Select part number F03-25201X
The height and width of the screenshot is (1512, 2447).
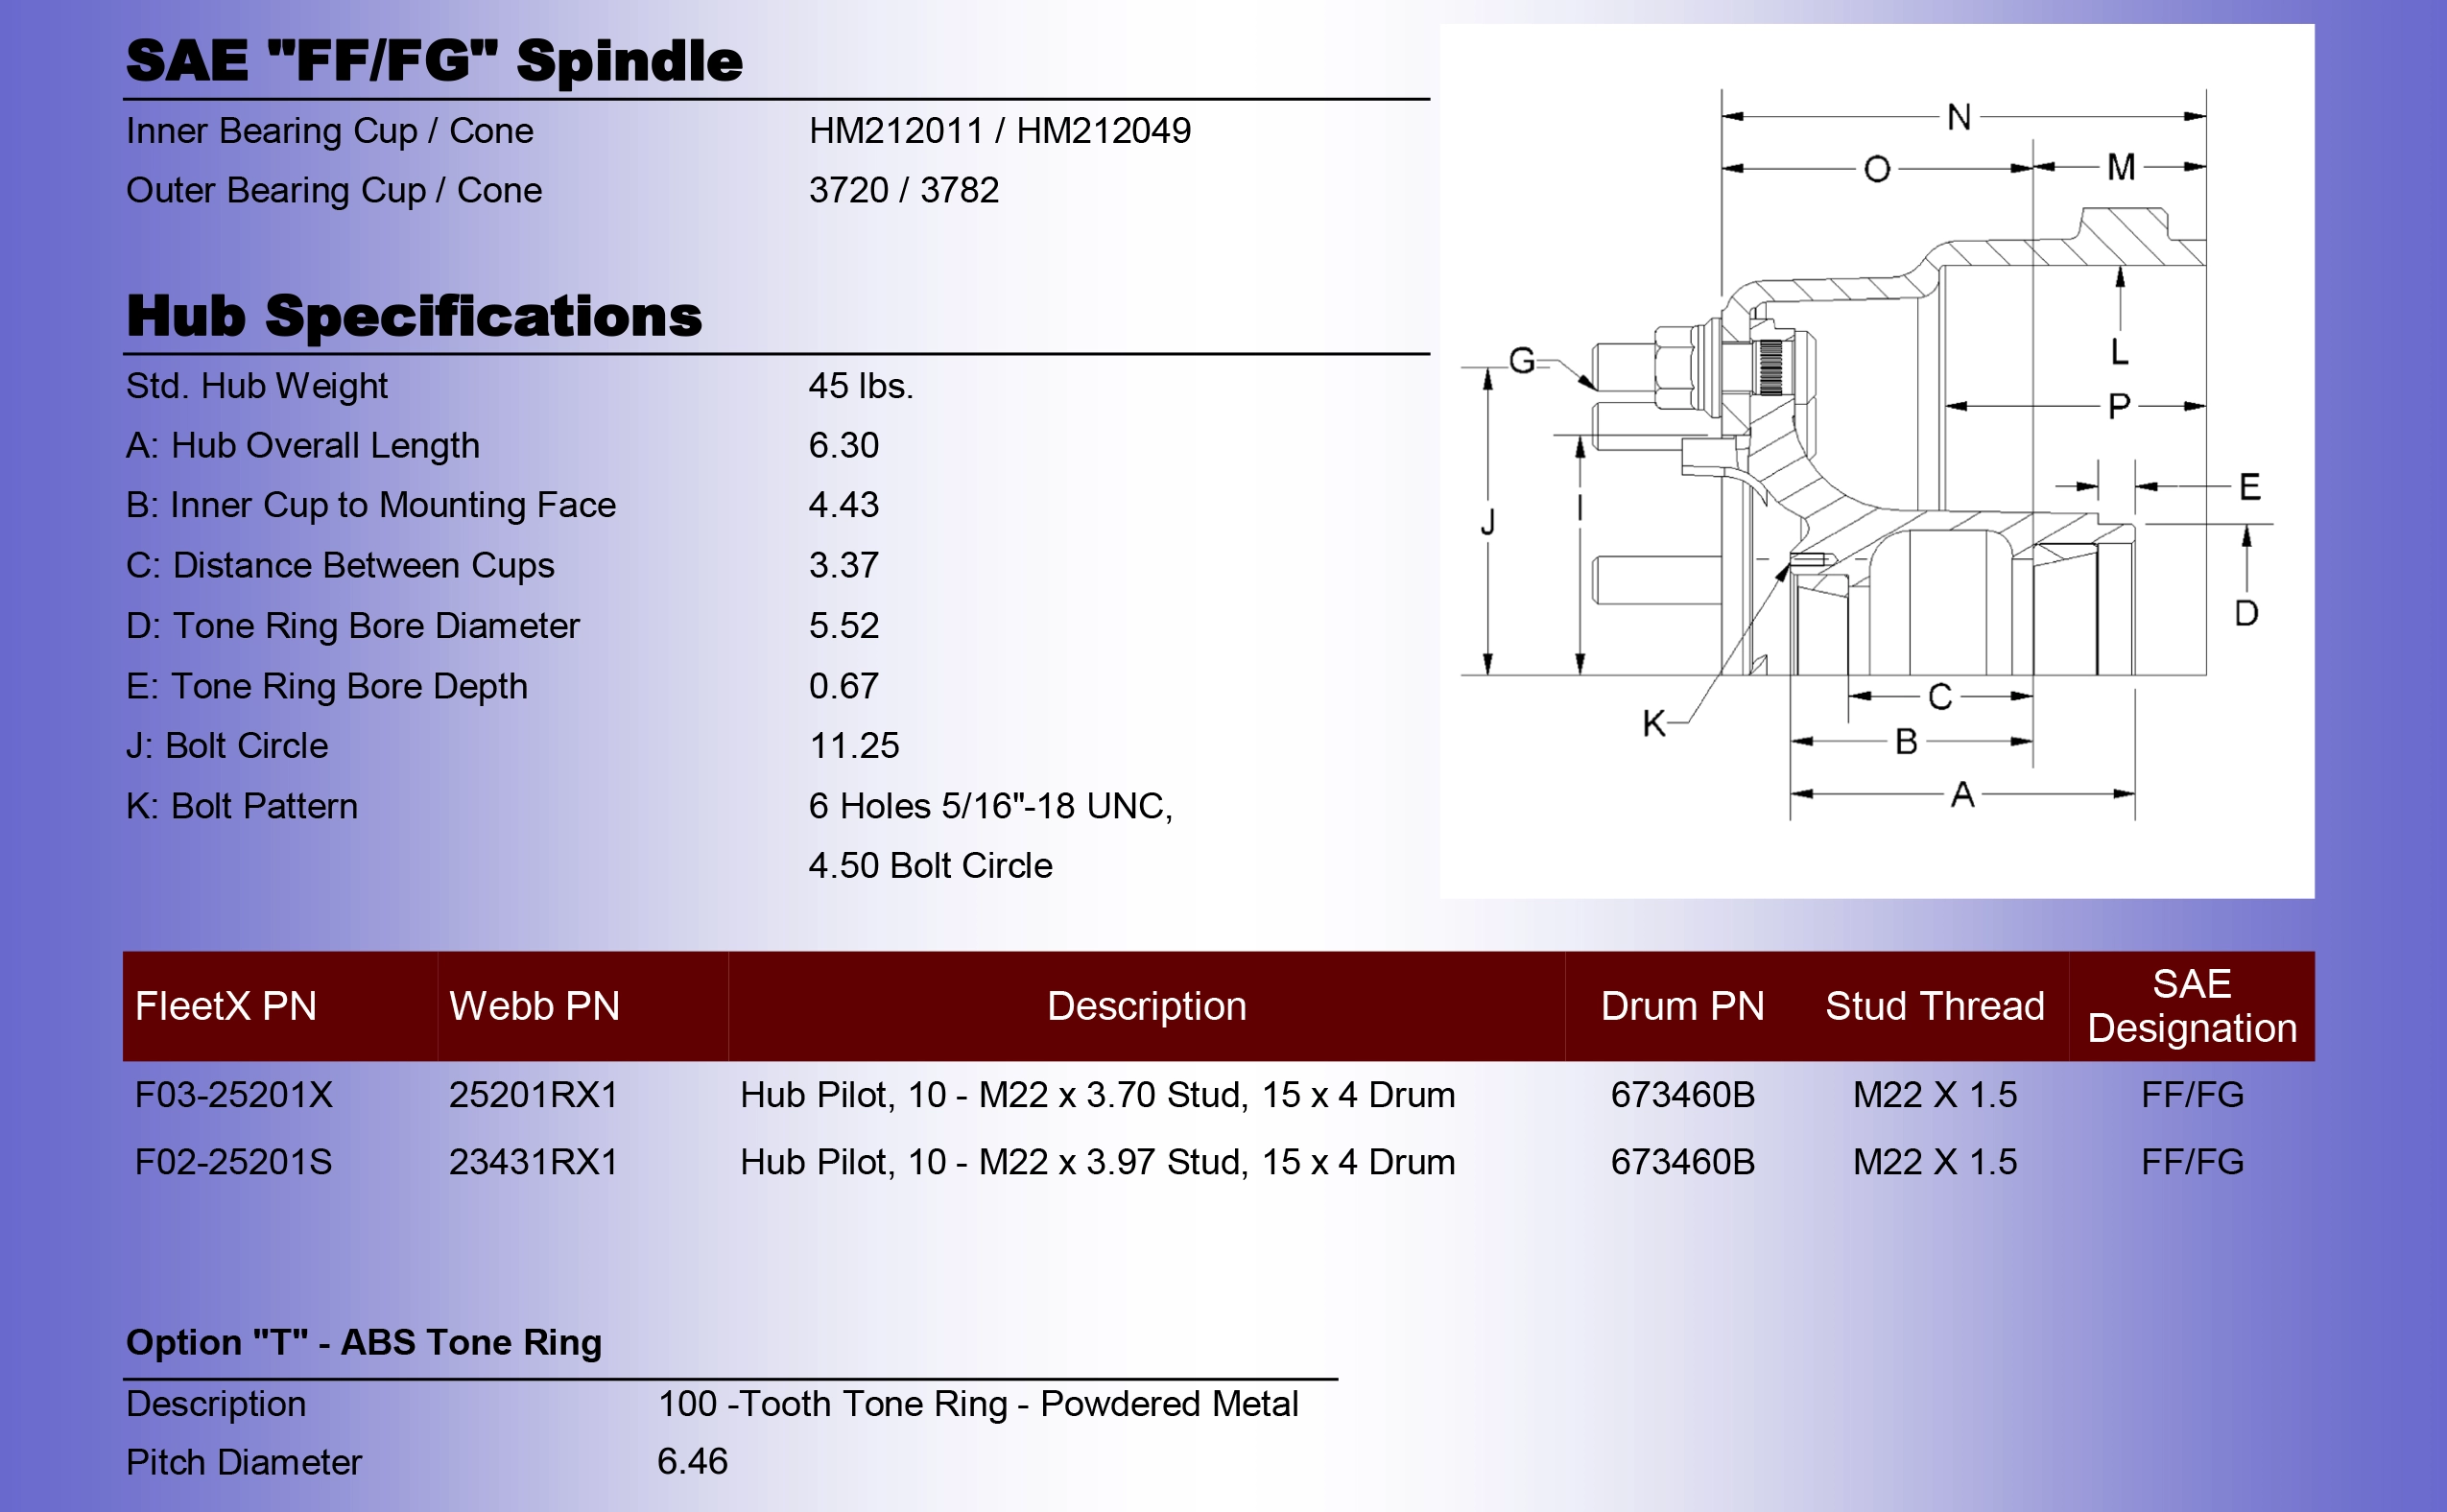point(233,1095)
